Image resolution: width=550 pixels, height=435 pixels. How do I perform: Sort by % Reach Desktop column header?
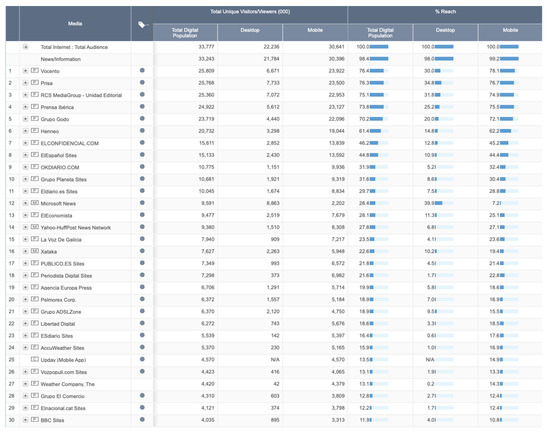[445, 33]
